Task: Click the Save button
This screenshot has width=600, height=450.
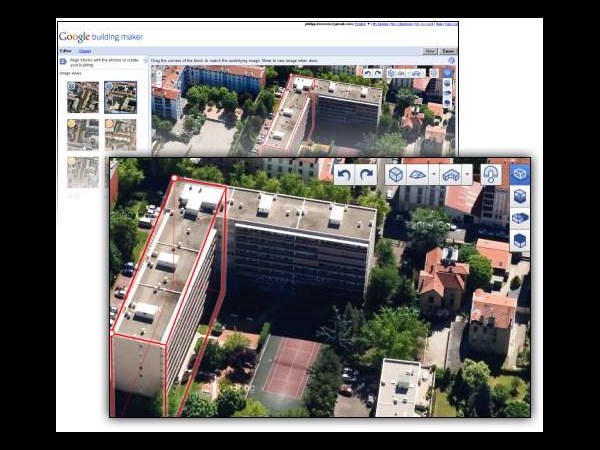Action: (x=448, y=50)
